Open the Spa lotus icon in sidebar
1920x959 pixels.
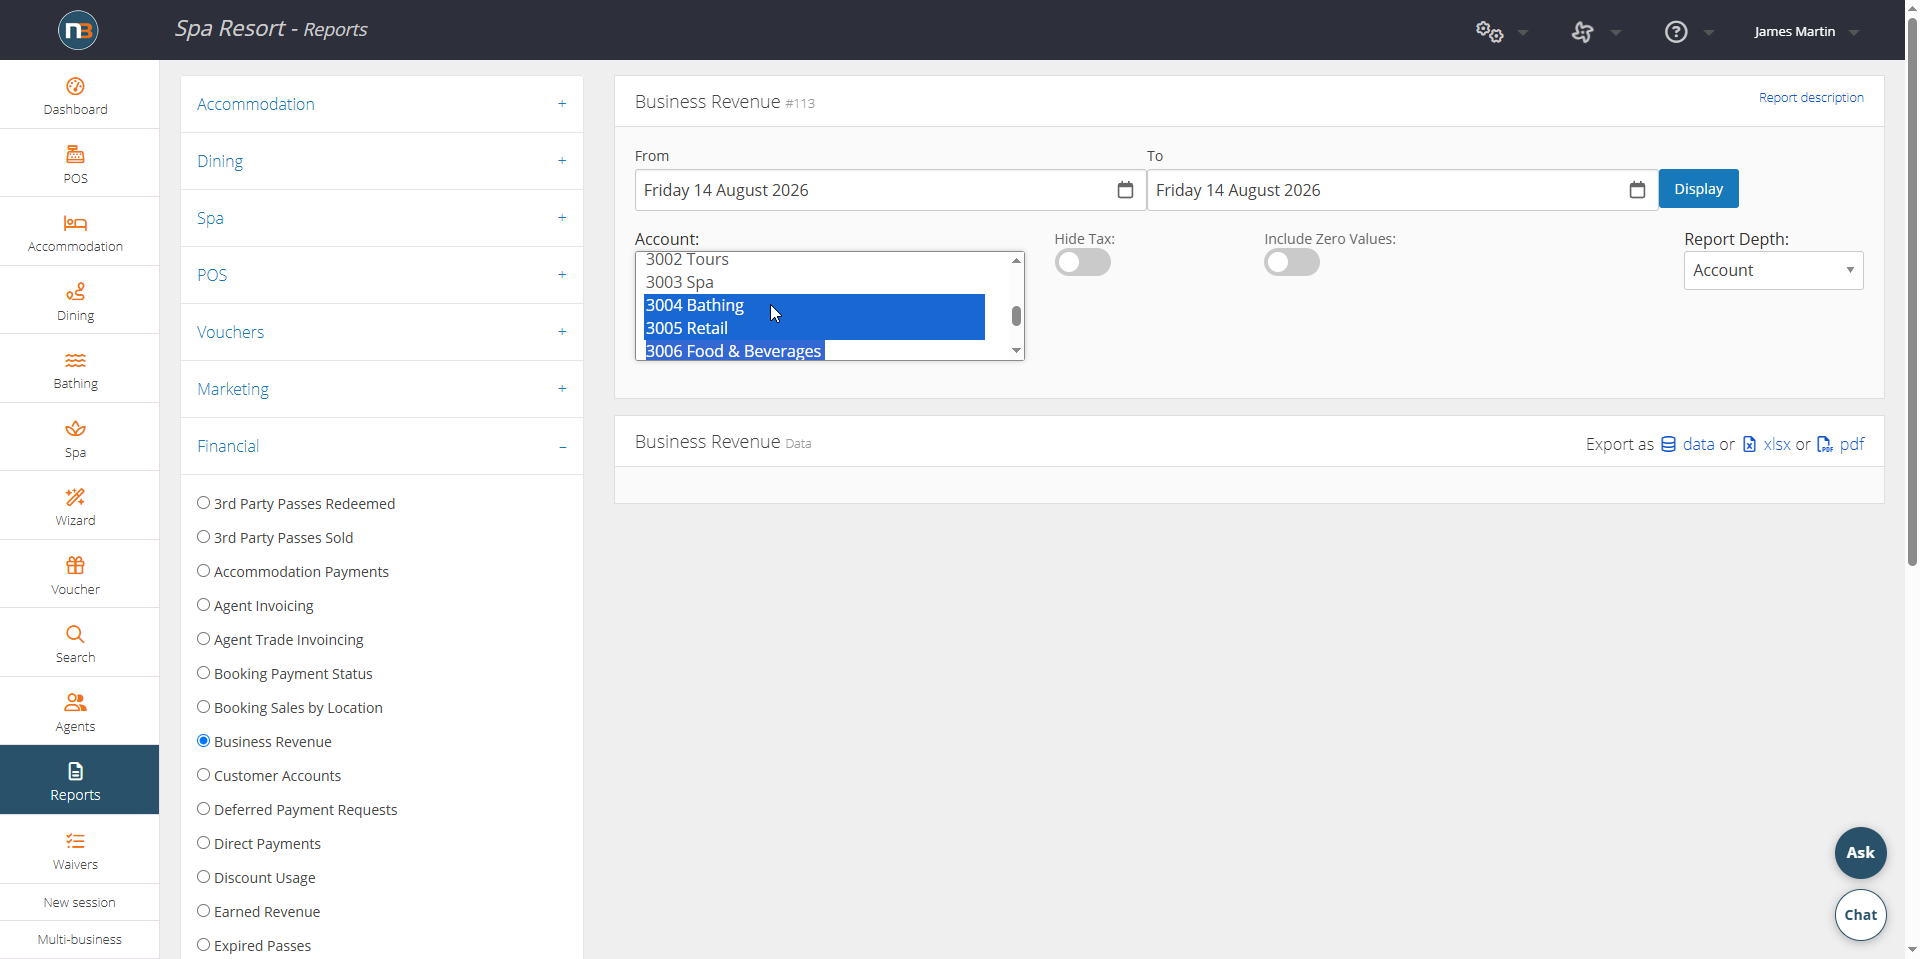click(75, 429)
